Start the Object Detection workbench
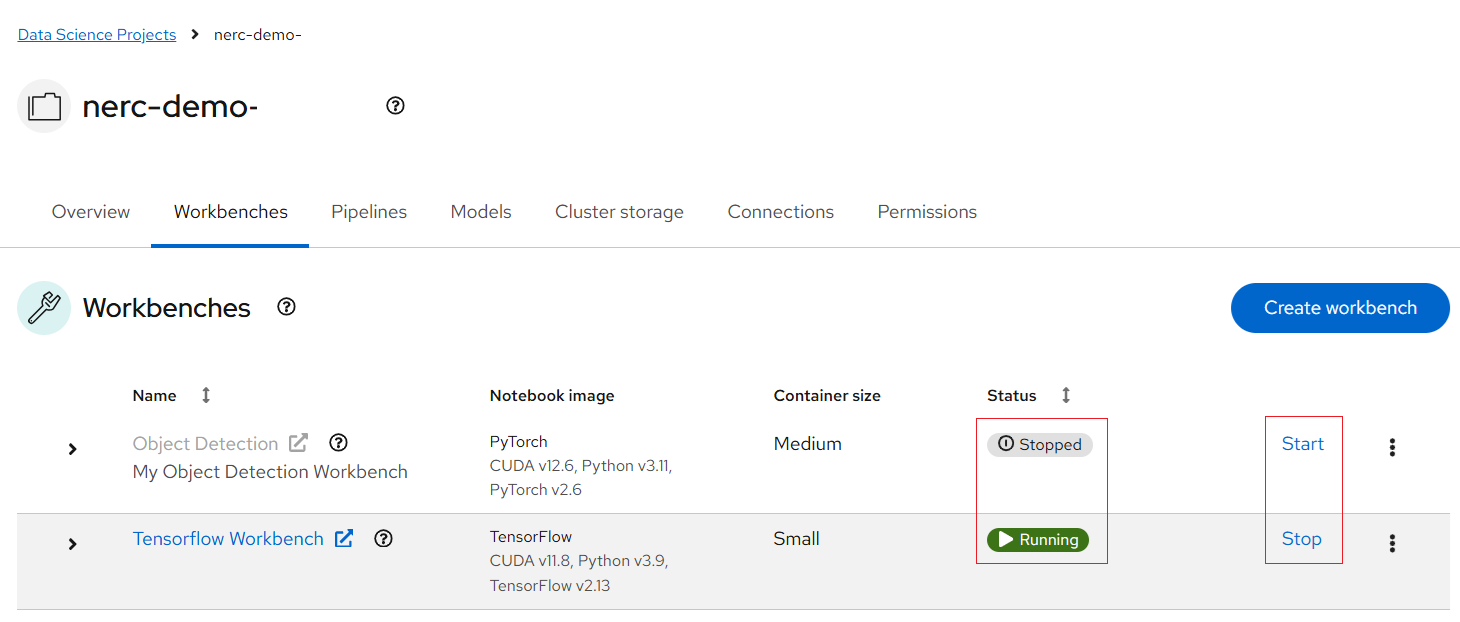The height and width of the screenshot is (622, 1460). pyautogui.click(x=1303, y=444)
